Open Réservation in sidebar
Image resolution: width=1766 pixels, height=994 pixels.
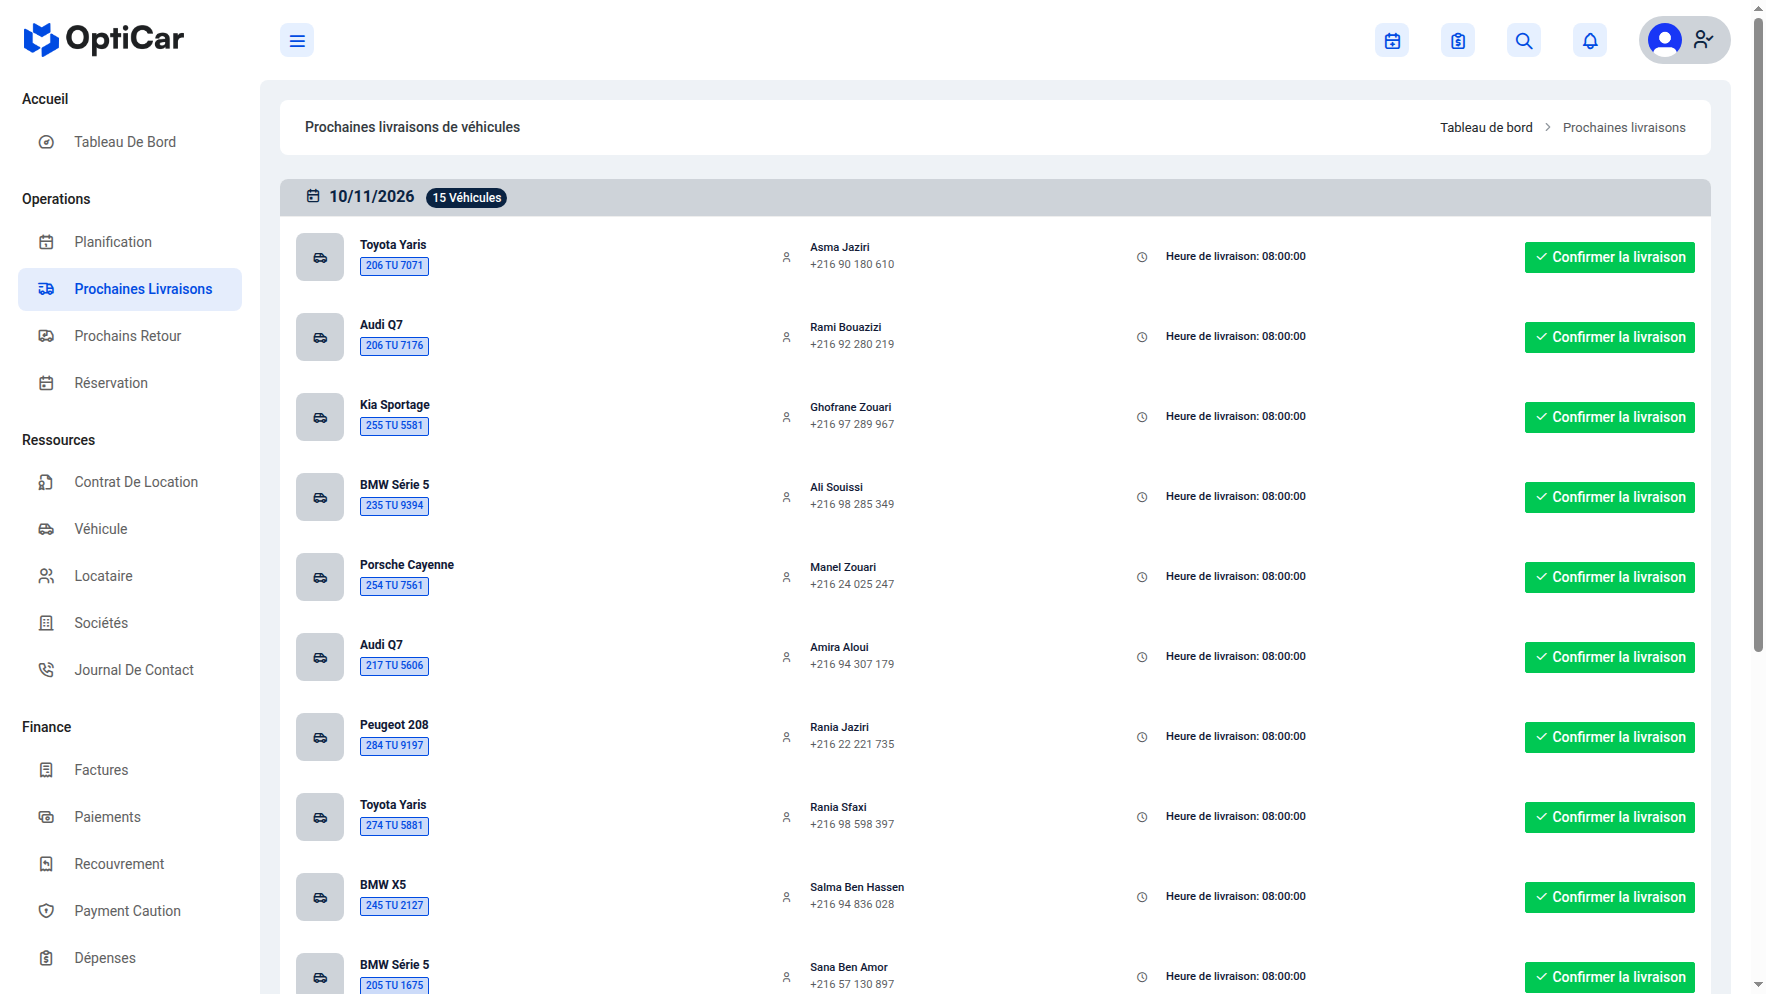[130, 383]
